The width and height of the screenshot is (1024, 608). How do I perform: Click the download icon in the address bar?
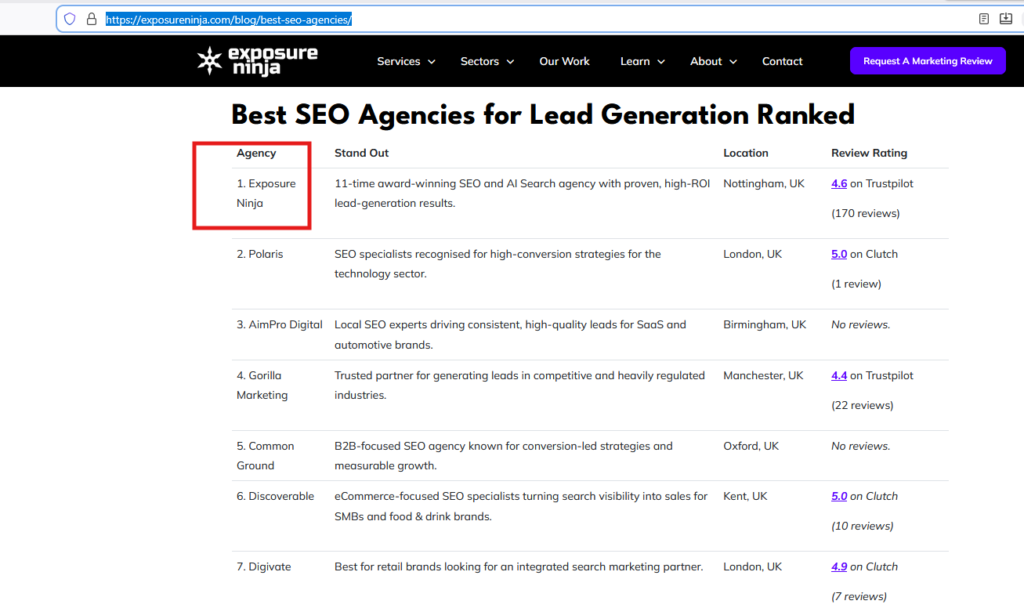pyautogui.click(x=1006, y=19)
